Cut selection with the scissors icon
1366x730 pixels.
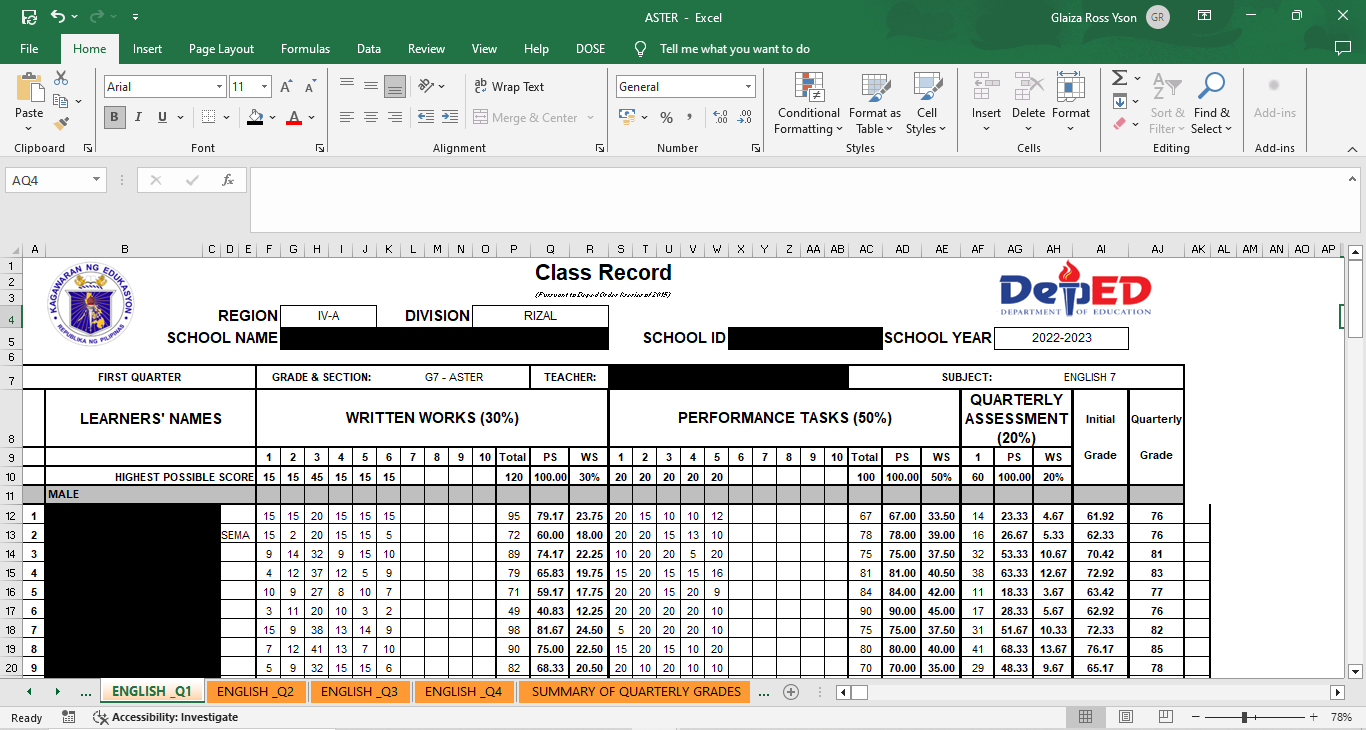pyautogui.click(x=61, y=78)
